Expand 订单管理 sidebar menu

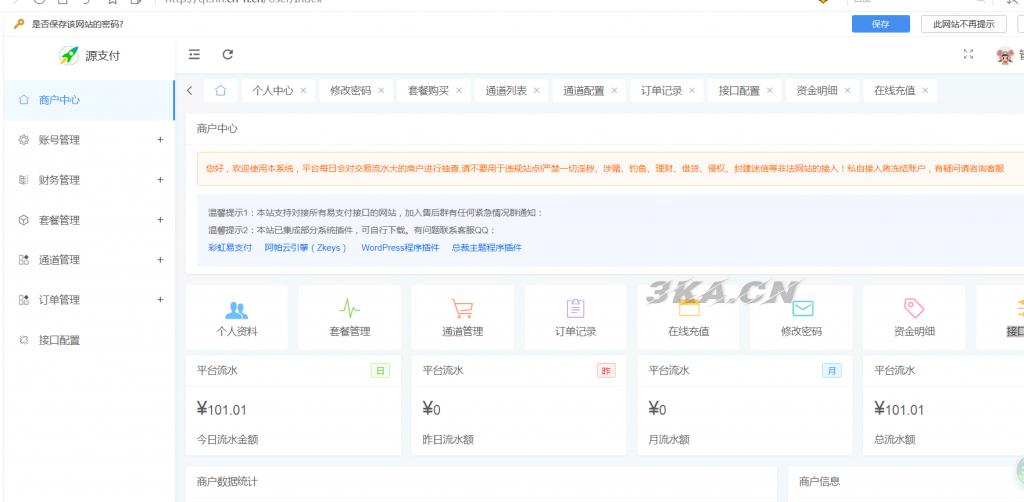point(88,300)
